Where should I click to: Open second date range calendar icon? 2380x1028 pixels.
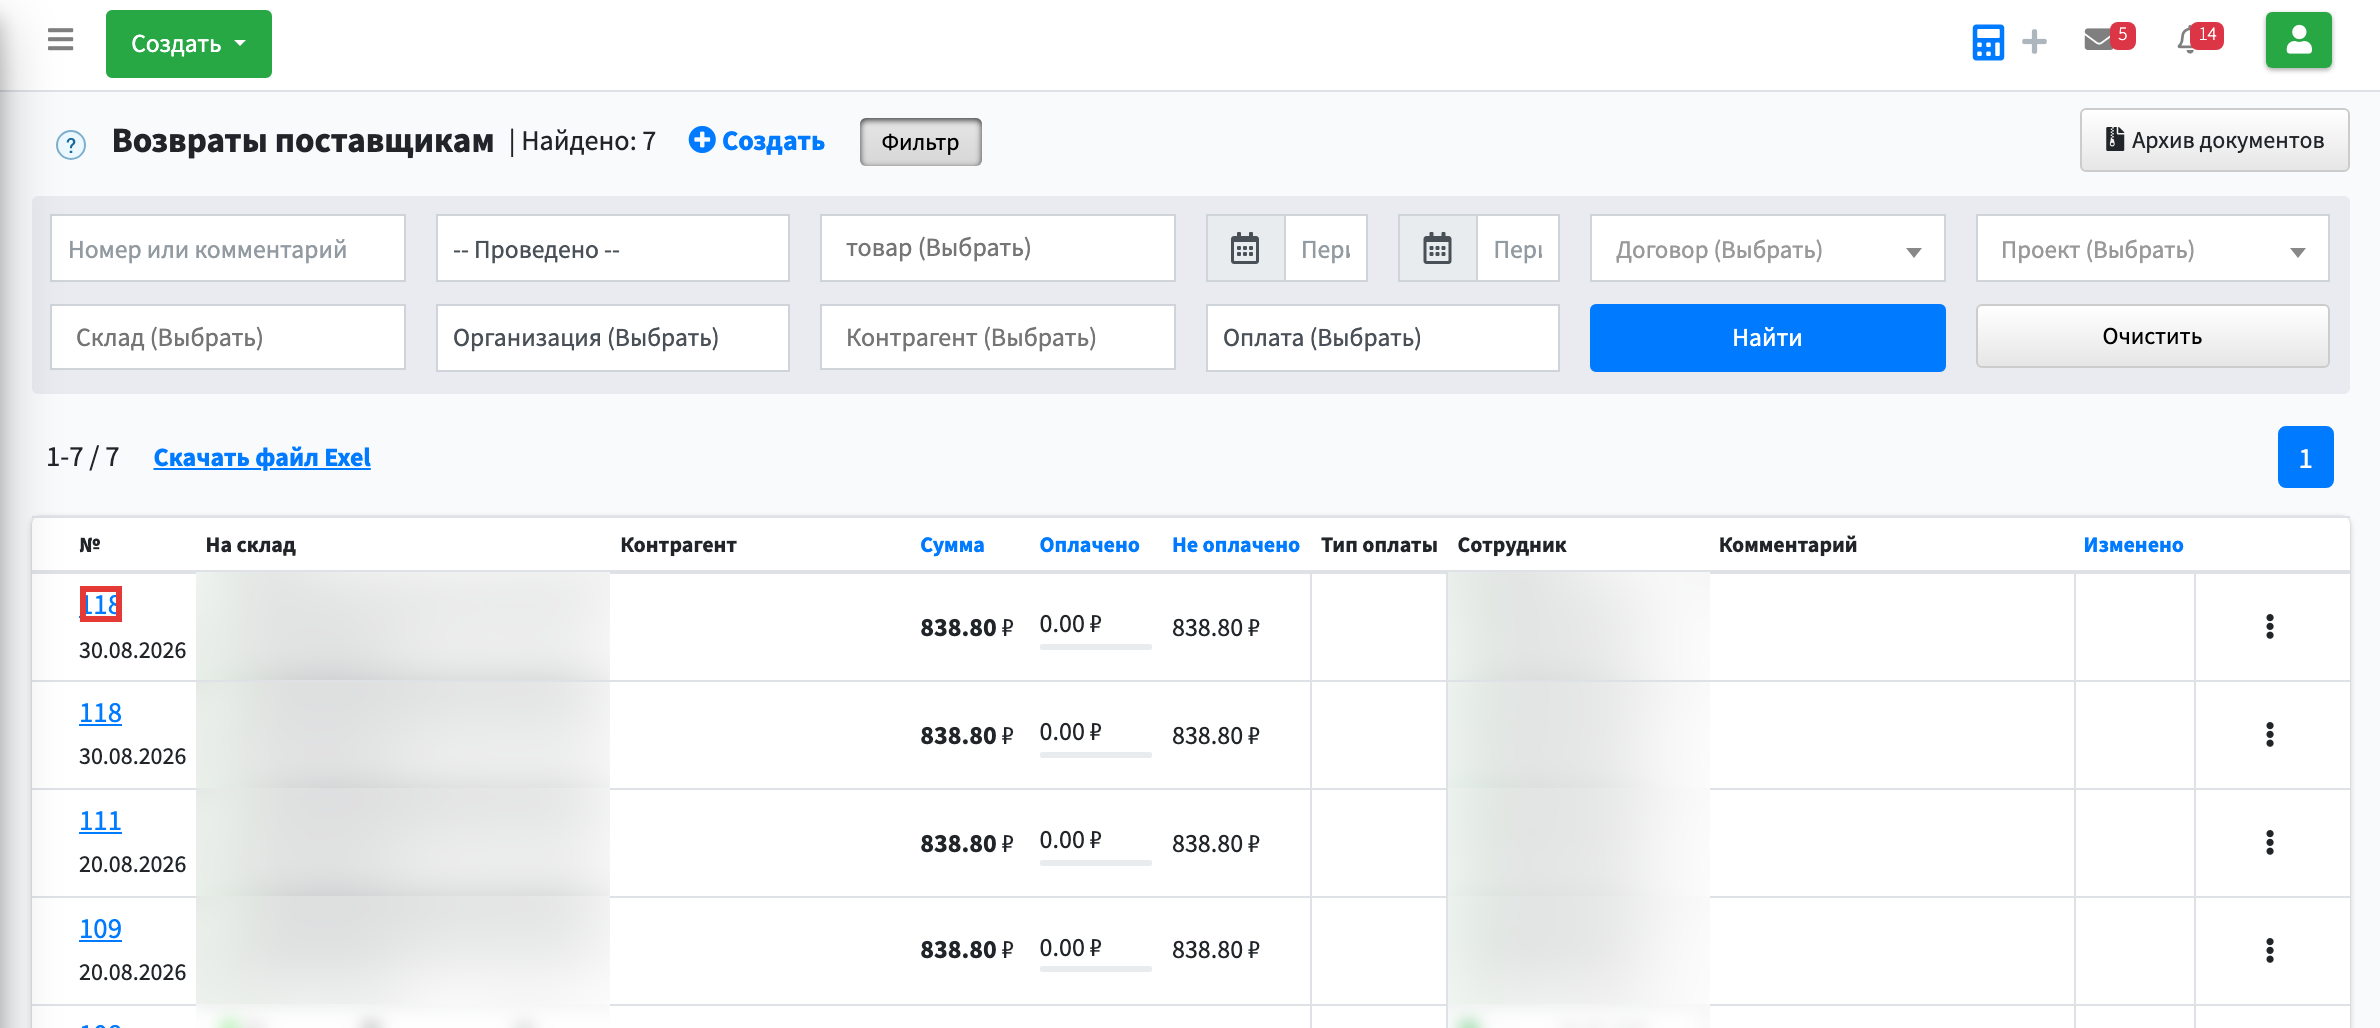1437,248
